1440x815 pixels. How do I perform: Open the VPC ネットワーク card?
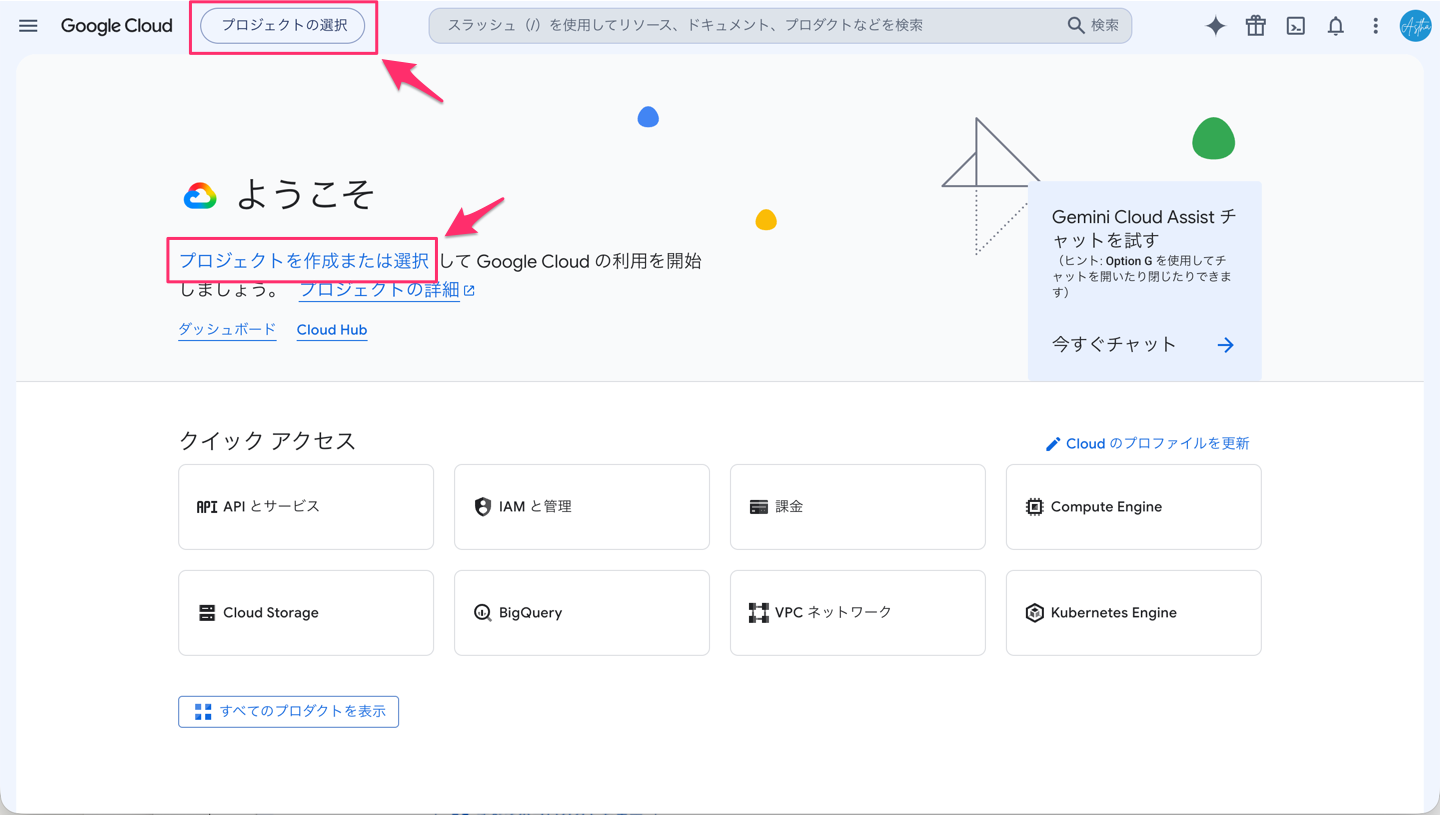tap(858, 613)
